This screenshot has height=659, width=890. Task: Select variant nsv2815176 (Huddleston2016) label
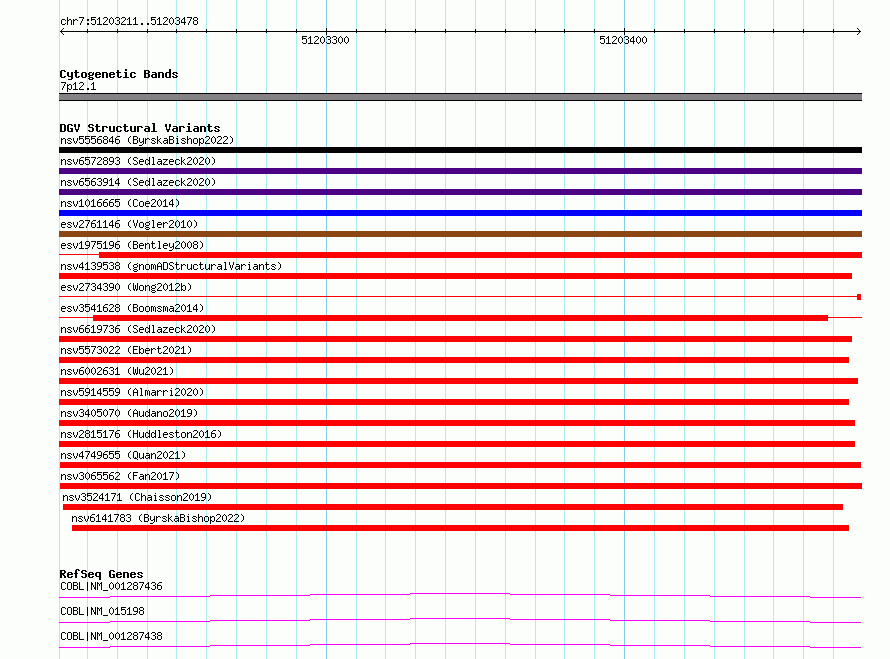coord(141,434)
